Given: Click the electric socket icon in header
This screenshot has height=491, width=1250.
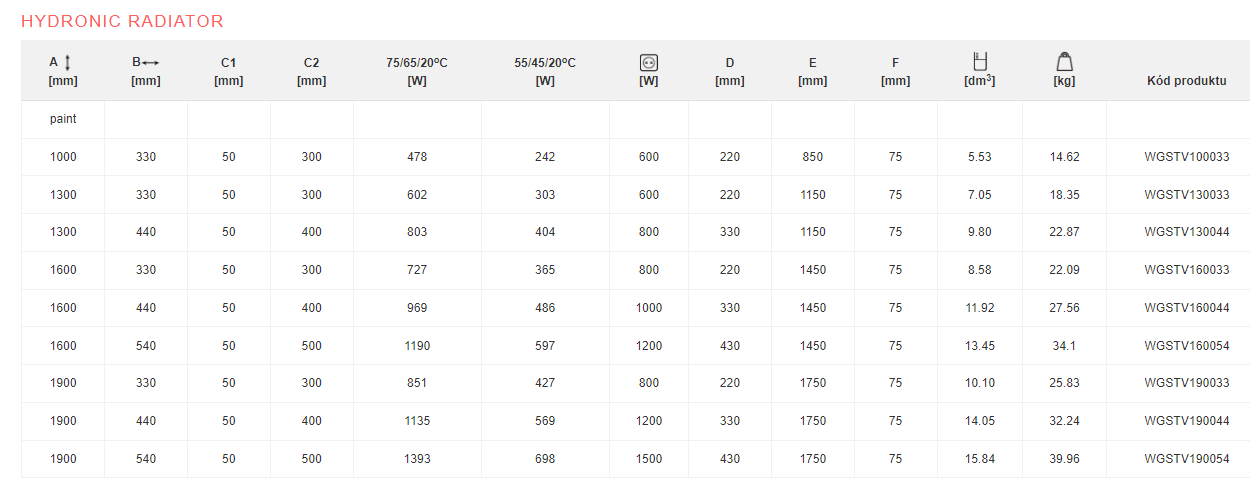Looking at the screenshot, I should 649,63.
